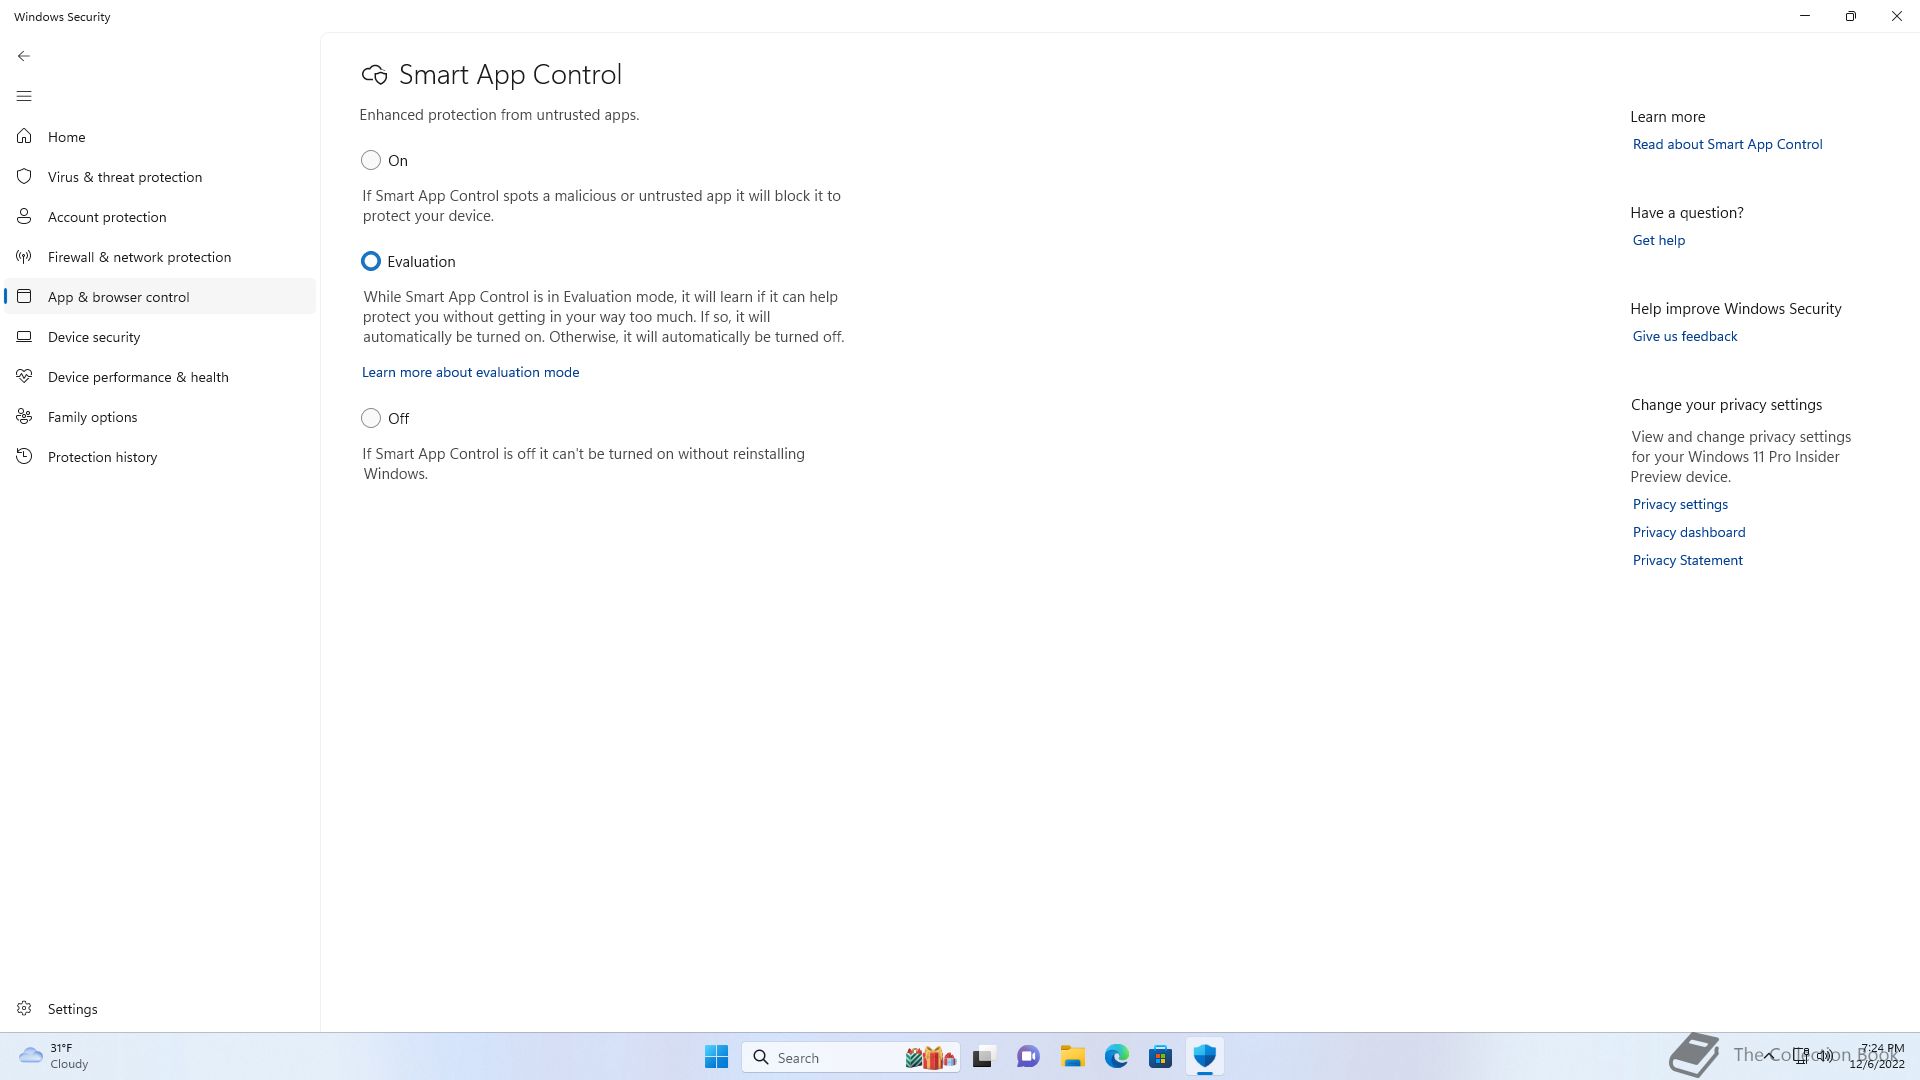Click the App & browser control window icon
This screenshot has width=1920, height=1080.
24,296
